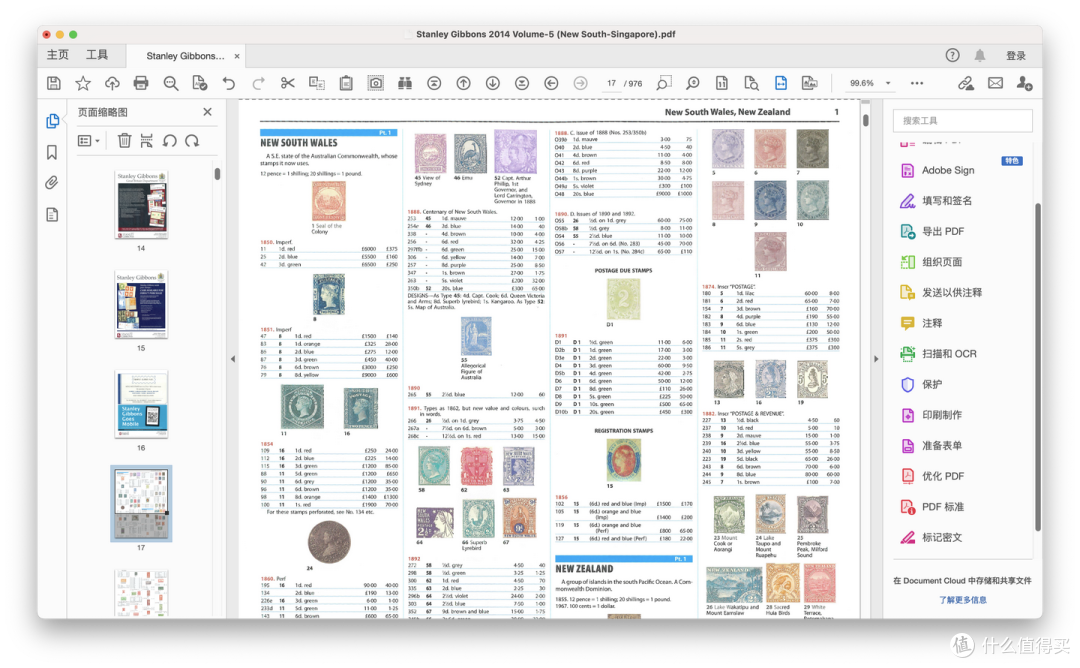Screen dimensions: 1080x668
Task: Click the tools pane scrollbar
Action: point(1038,367)
